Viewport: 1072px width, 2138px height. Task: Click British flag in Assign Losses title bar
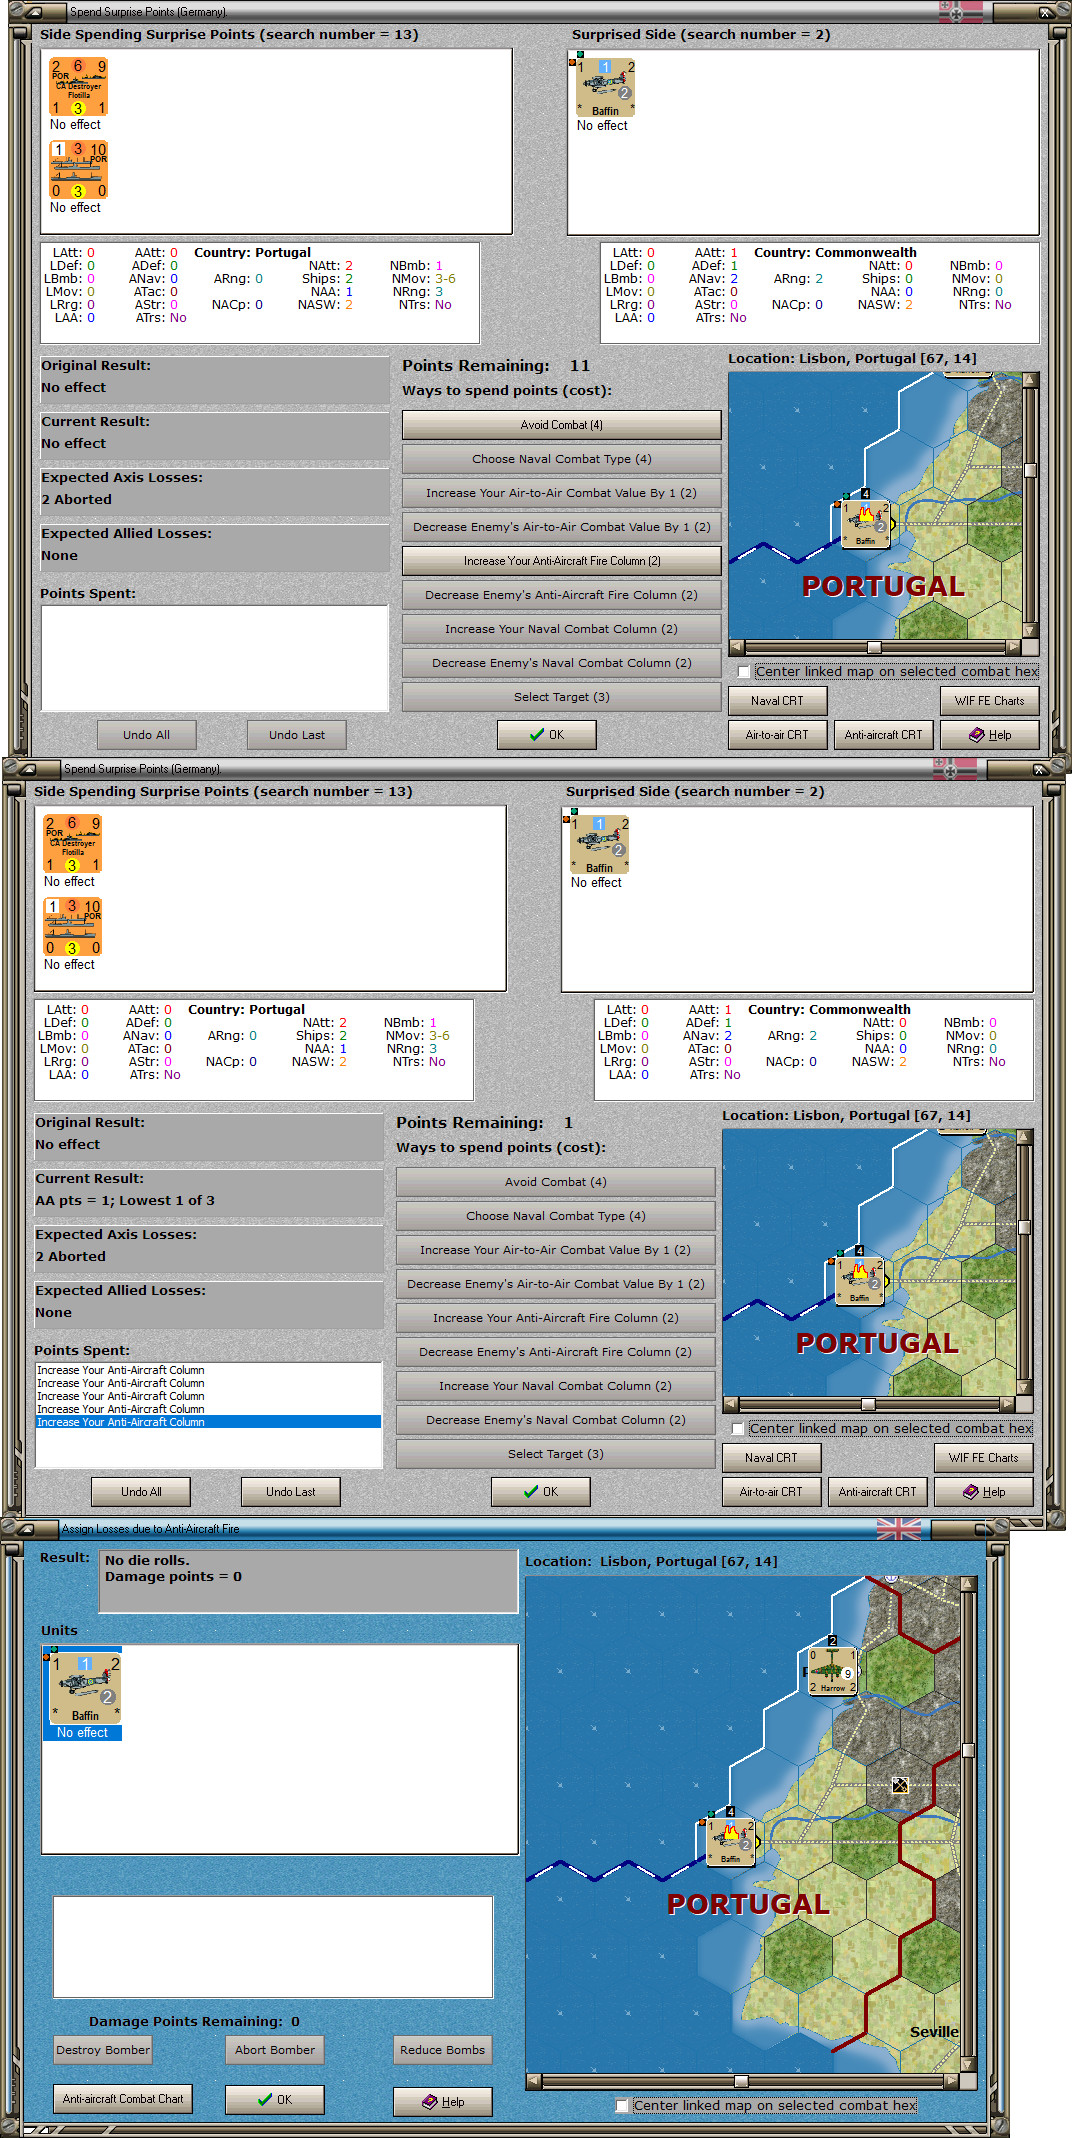point(899,1528)
